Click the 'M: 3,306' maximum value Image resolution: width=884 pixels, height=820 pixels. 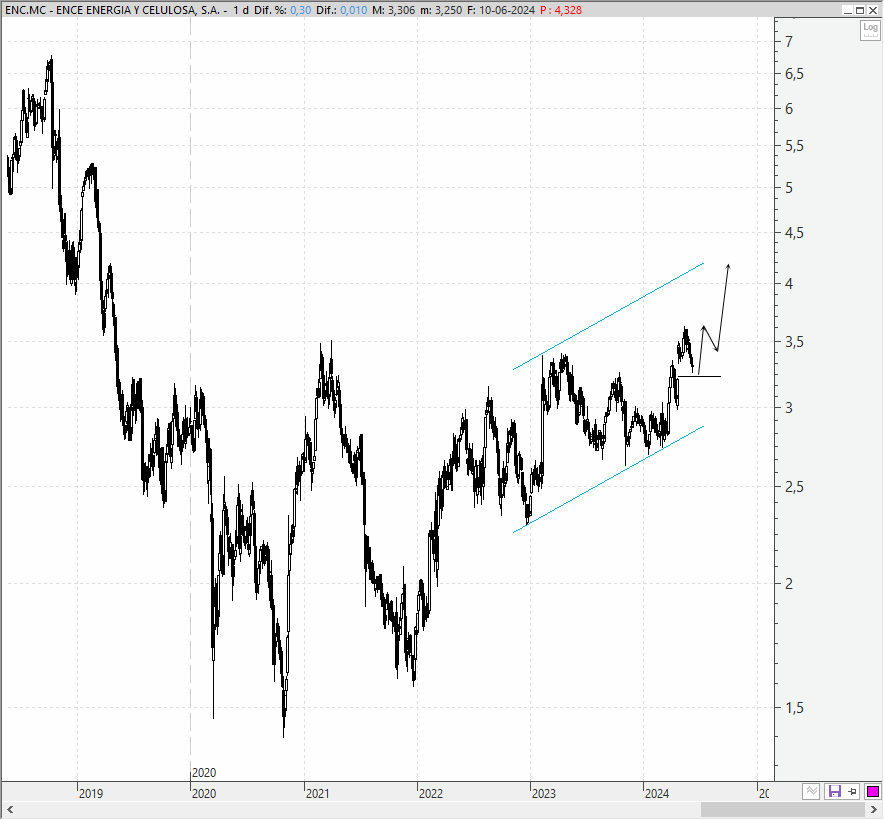click(394, 10)
